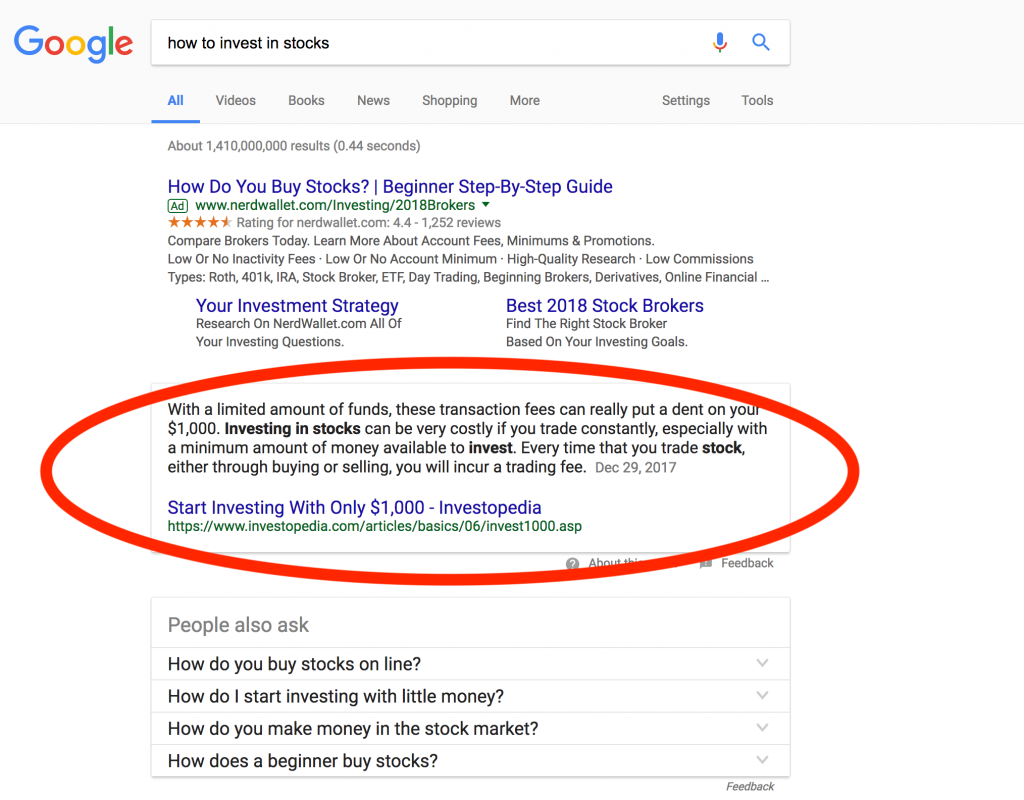The height and width of the screenshot is (800, 1024).
Task: Open search Settings
Action: [x=686, y=101]
